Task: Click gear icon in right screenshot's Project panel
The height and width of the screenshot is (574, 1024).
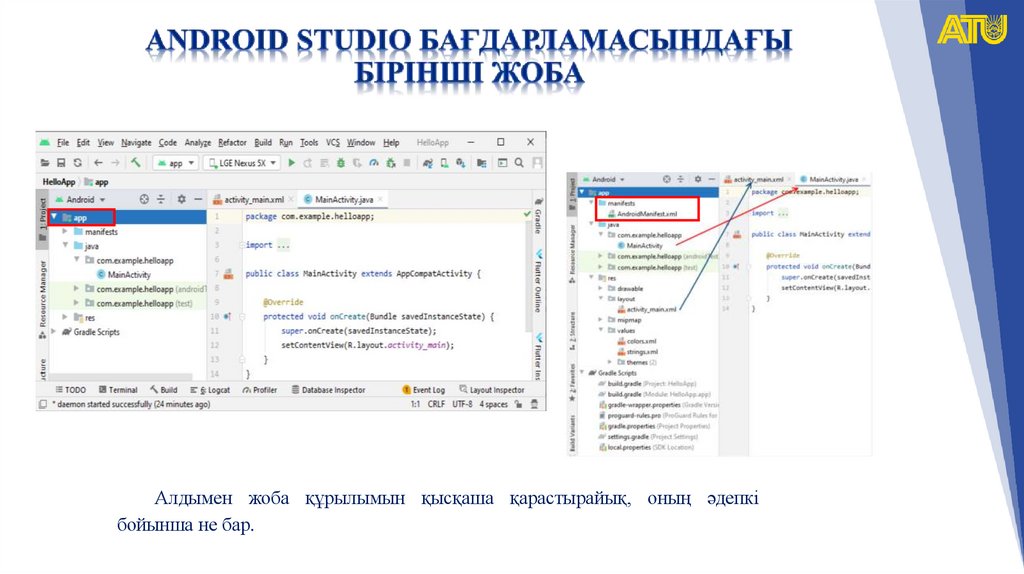Action: pos(697,179)
